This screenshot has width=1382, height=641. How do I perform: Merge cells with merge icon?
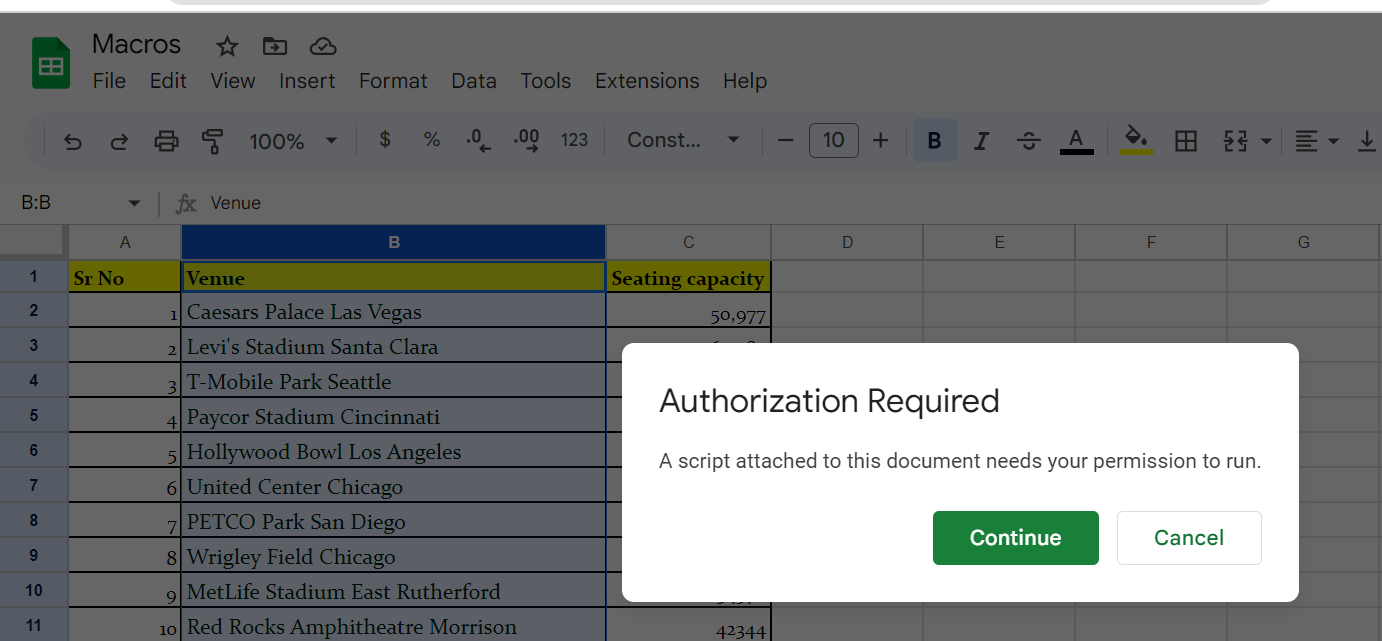pyautogui.click(x=1236, y=141)
